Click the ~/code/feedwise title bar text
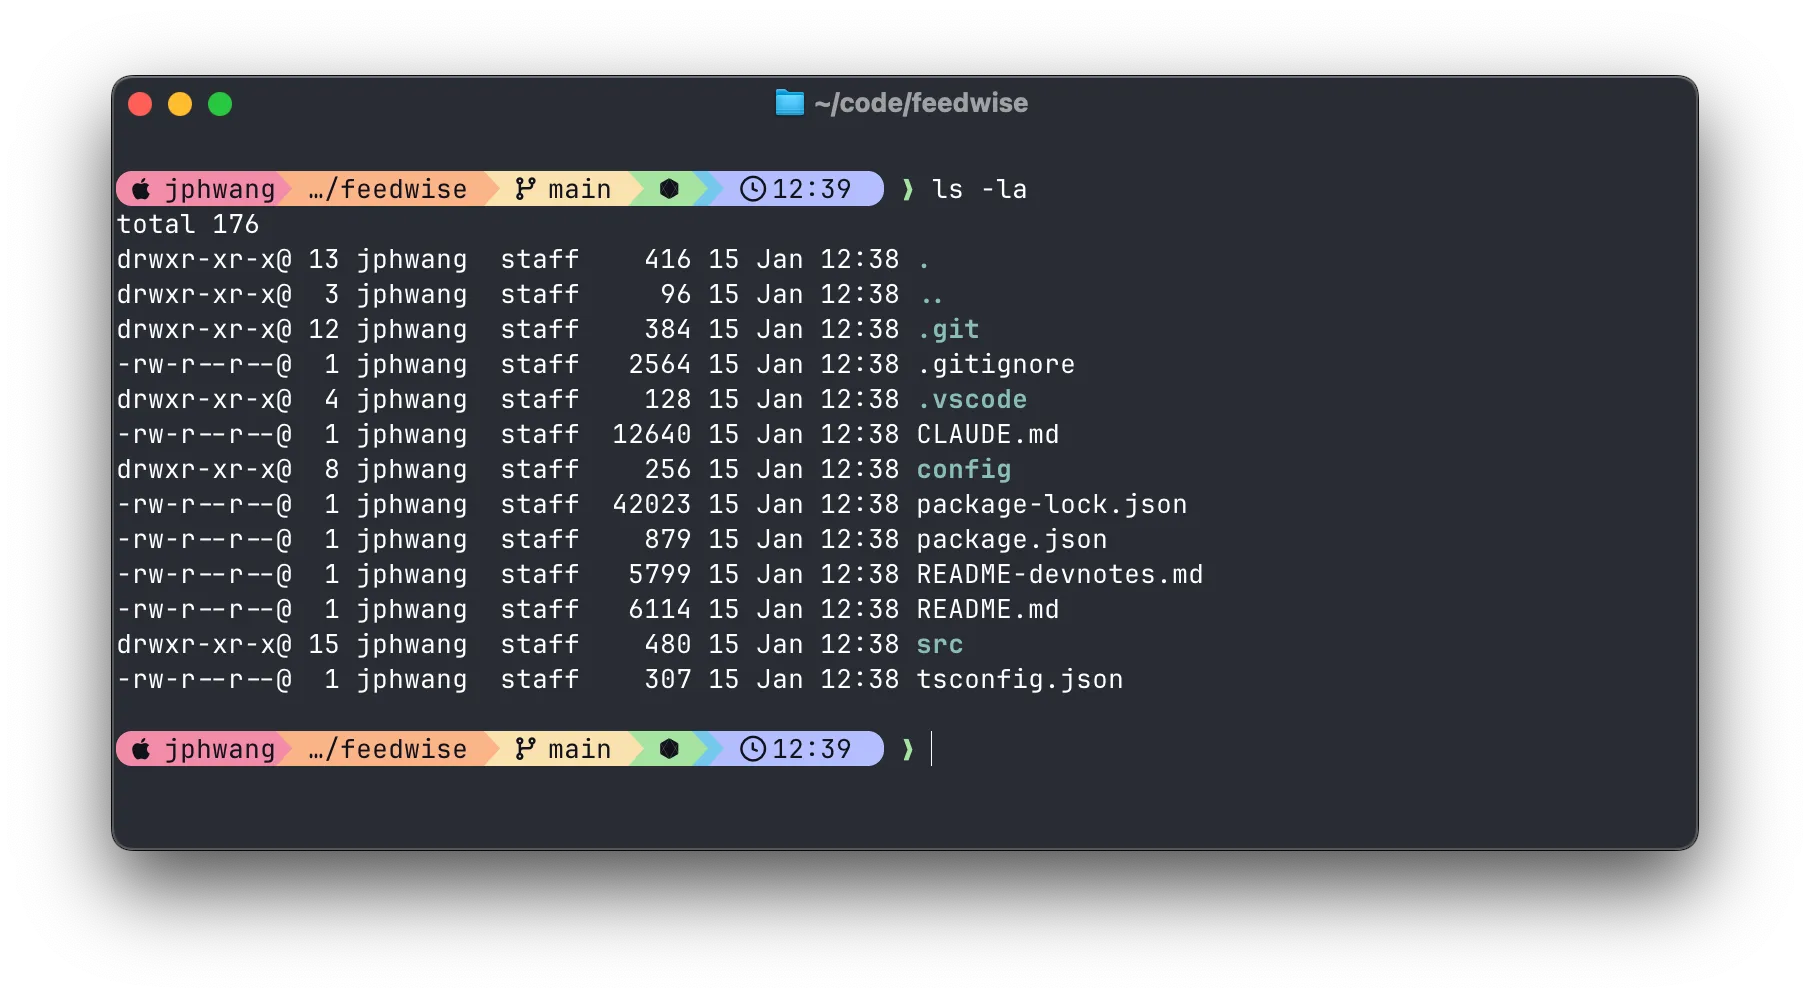Viewport: 1810px width, 998px height. [x=920, y=102]
